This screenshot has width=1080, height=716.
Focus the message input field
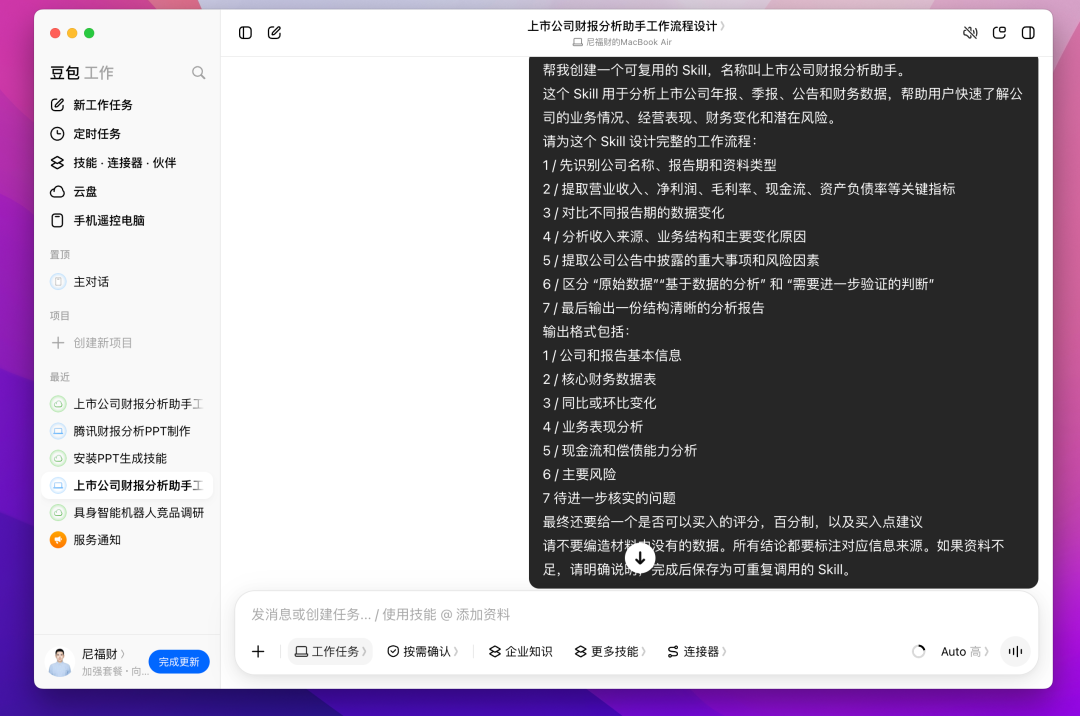tap(636, 614)
